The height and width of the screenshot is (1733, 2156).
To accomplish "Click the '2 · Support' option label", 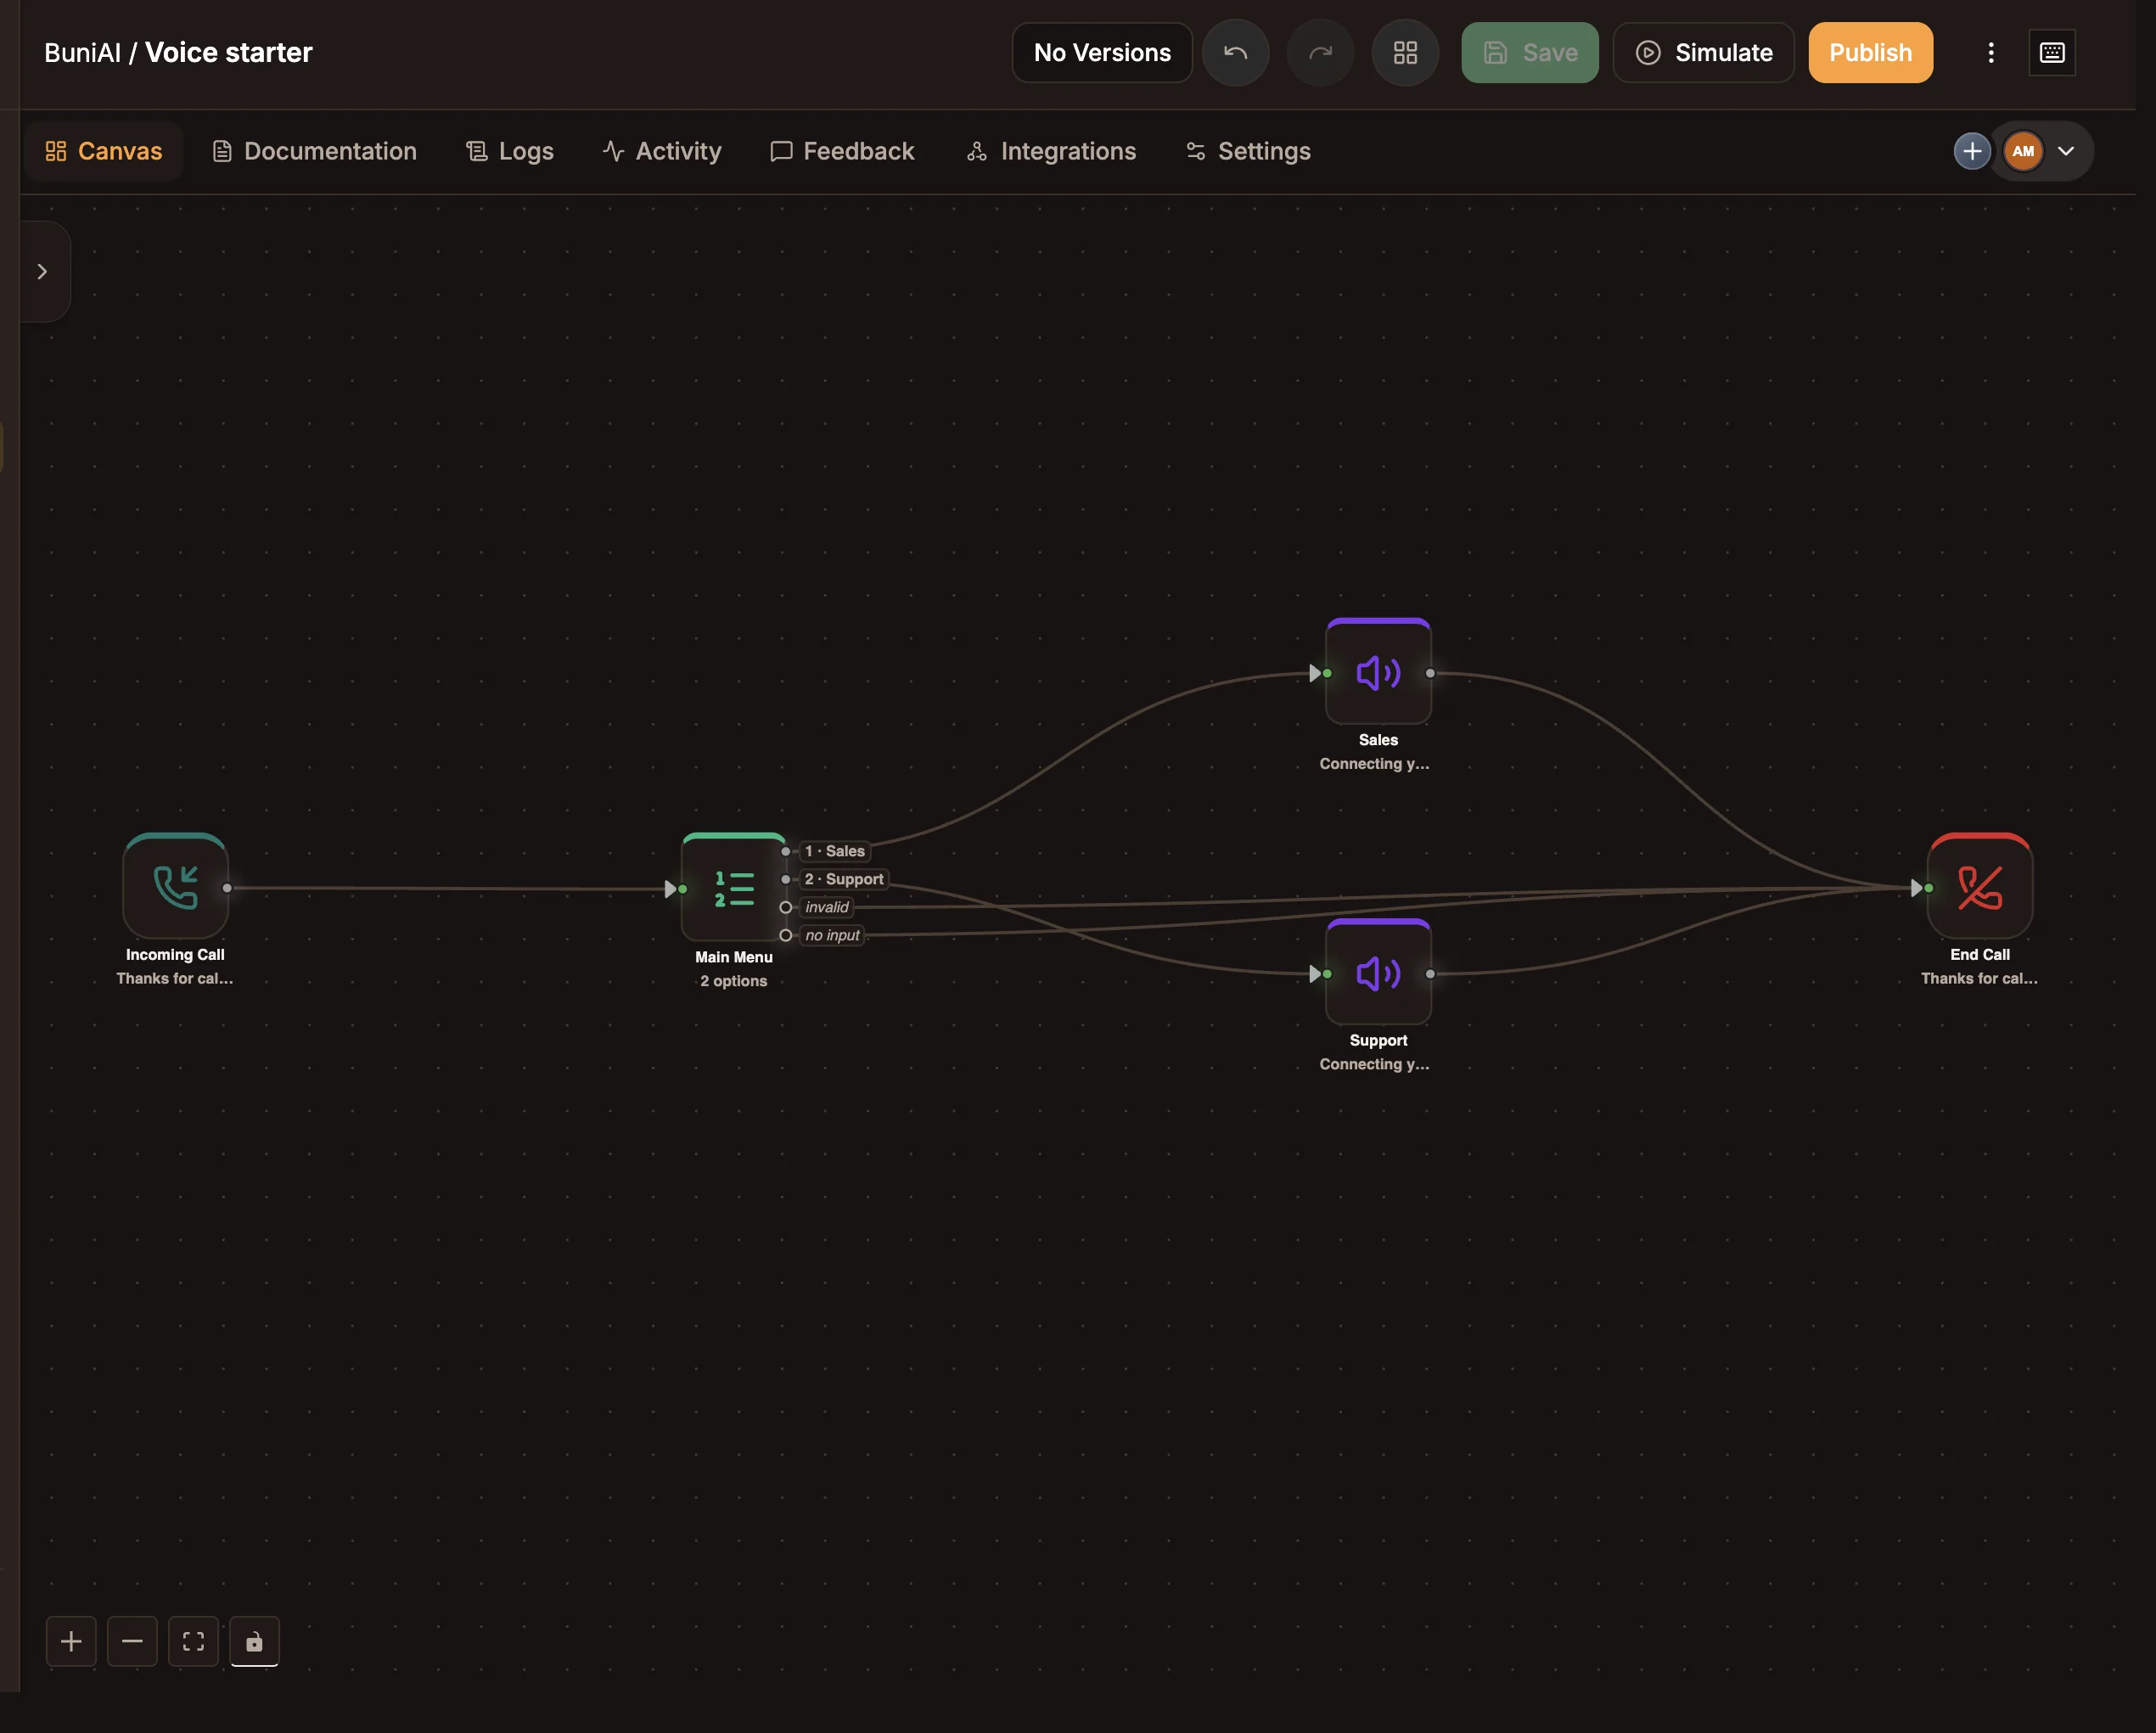I will point(844,879).
